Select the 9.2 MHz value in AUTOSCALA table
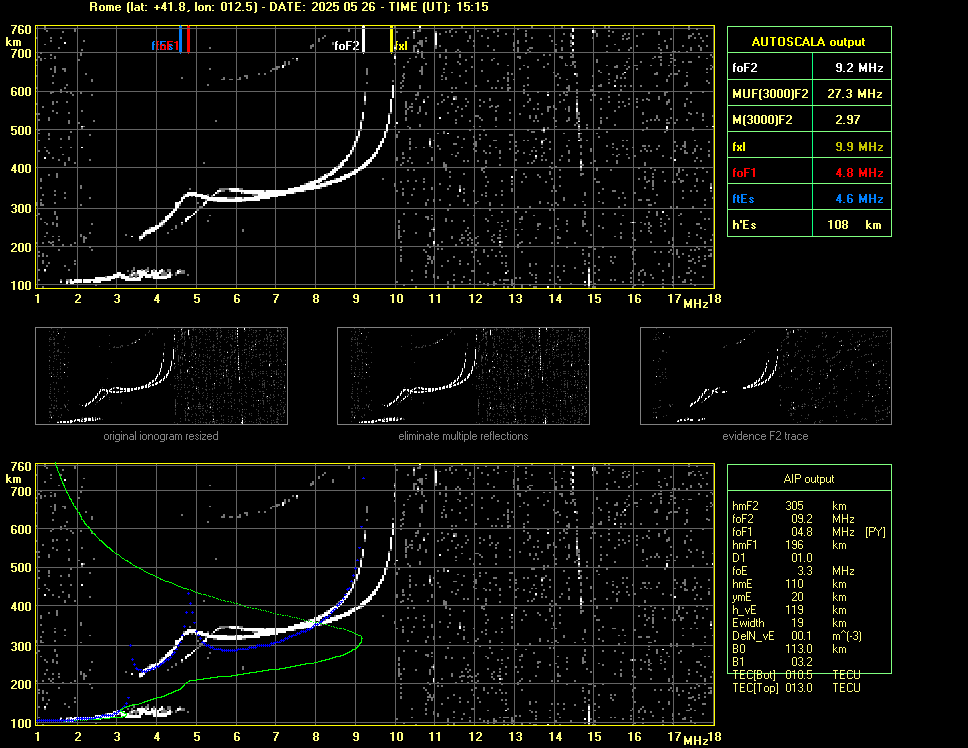The image size is (968, 748). tap(859, 68)
